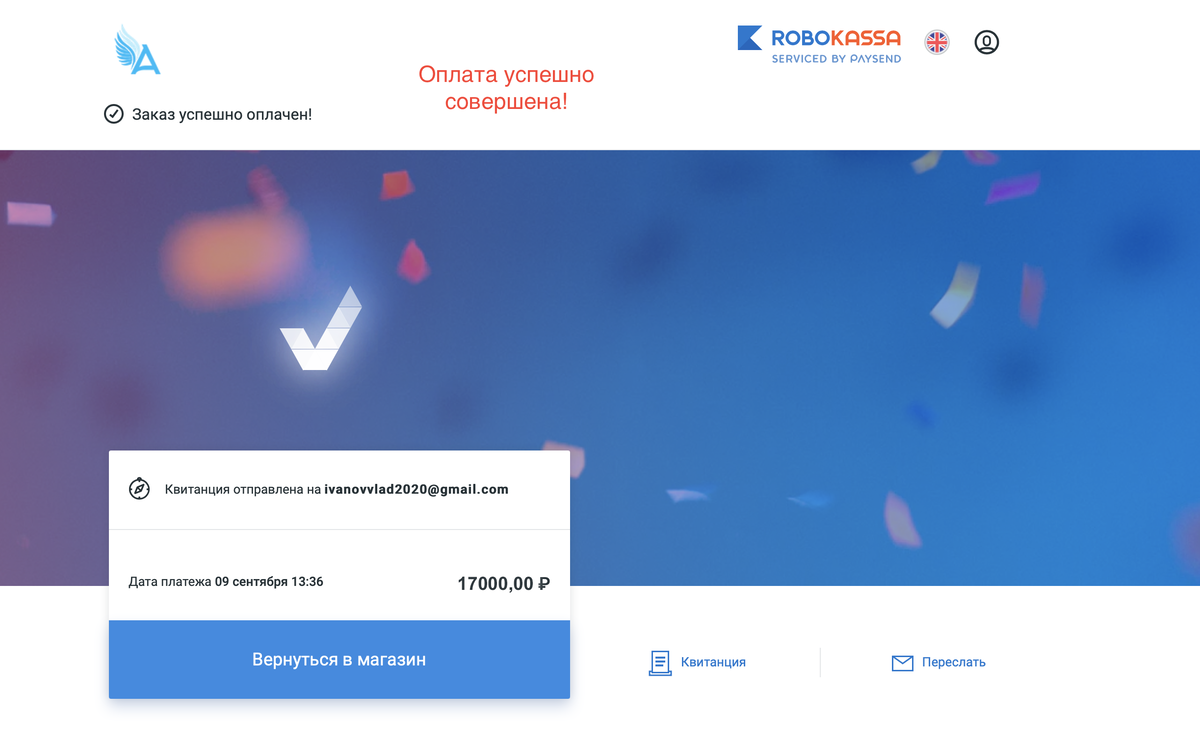Click the ROBOKASSA wordmark text
Viewport: 1200px width, 742px height.
(836, 39)
